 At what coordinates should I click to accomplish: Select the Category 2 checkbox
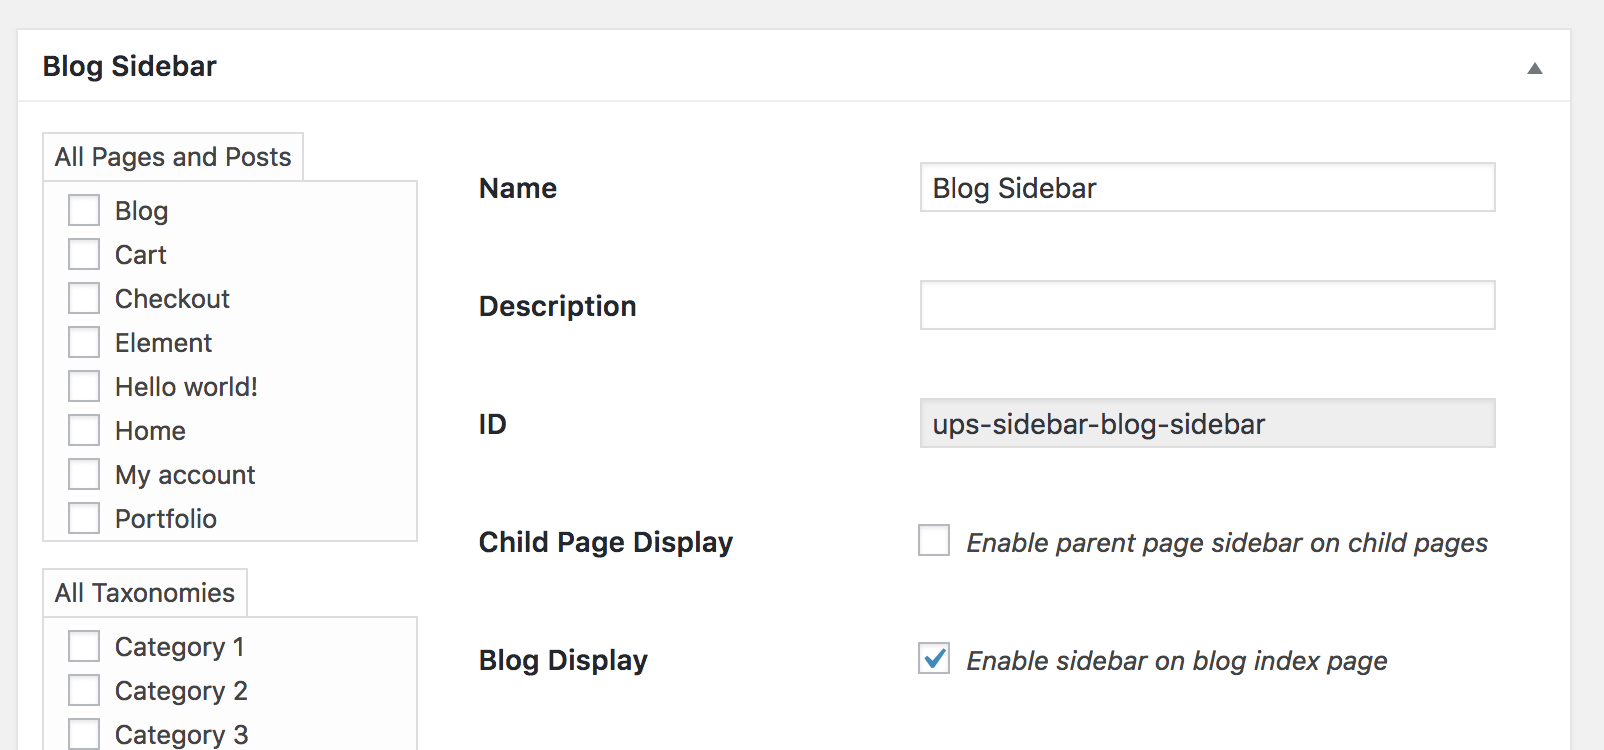coord(84,691)
